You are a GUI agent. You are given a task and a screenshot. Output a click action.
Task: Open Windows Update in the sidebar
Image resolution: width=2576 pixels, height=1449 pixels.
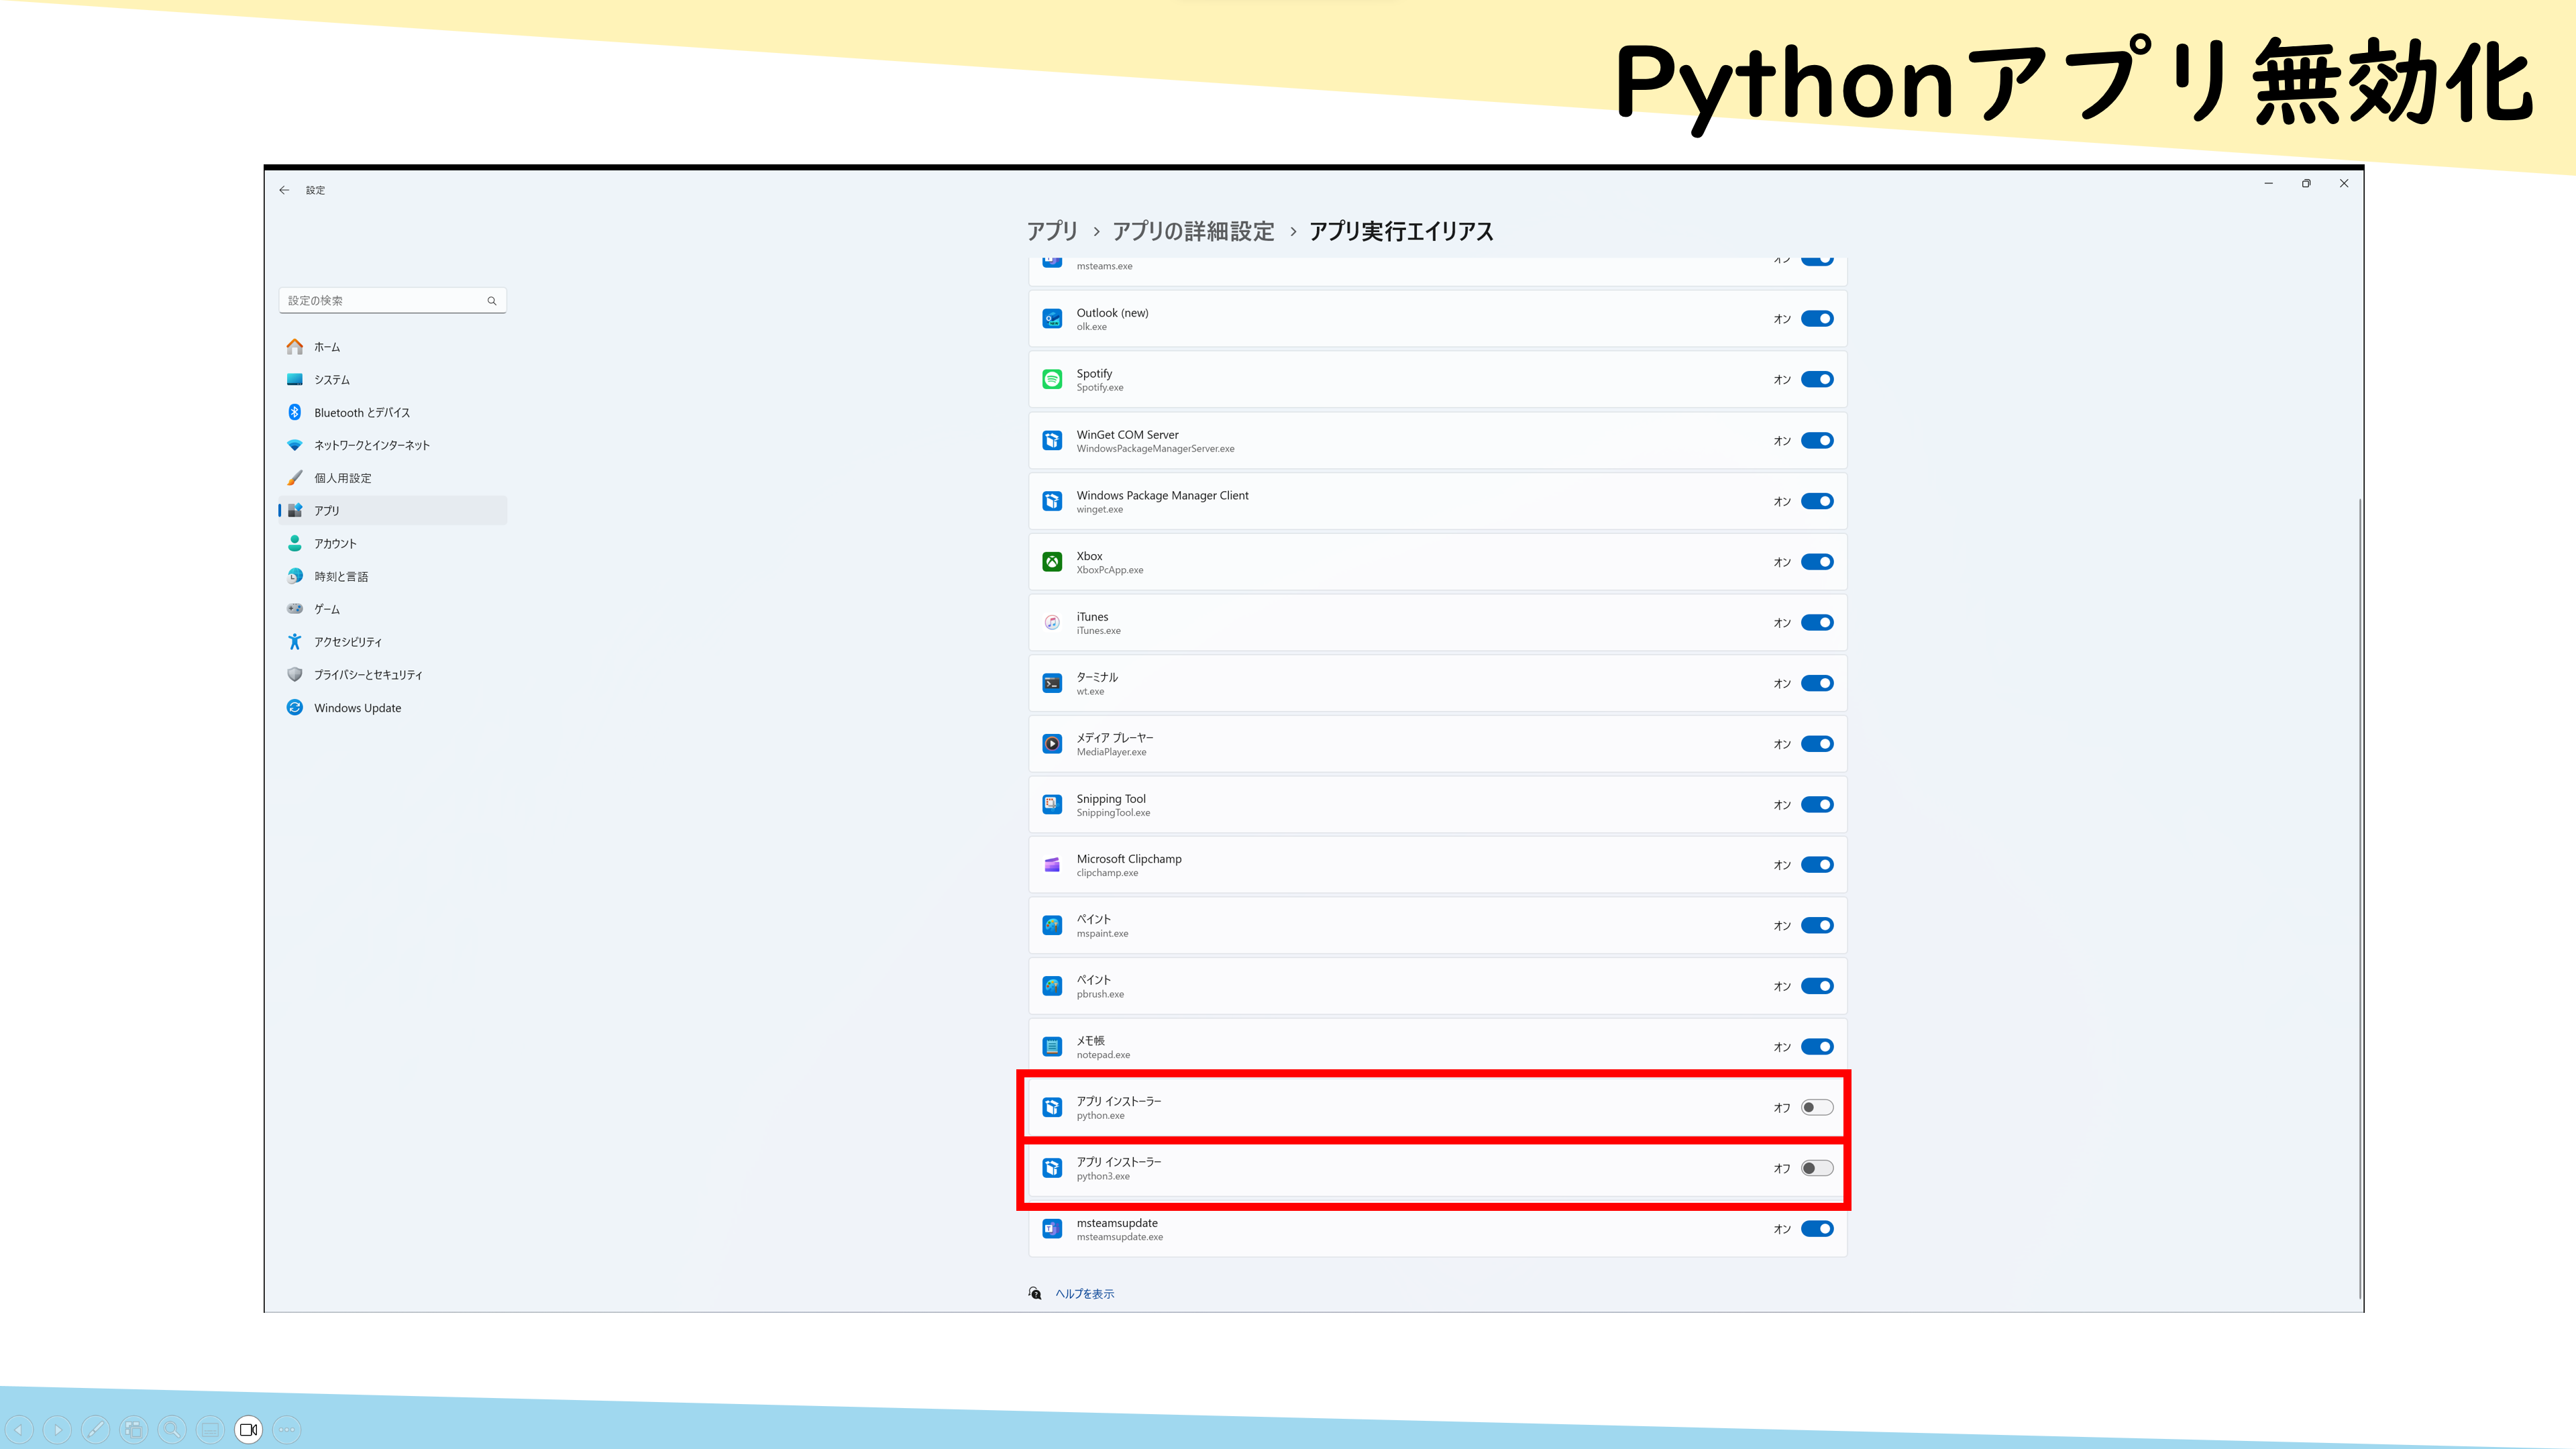pyautogui.click(x=393, y=708)
